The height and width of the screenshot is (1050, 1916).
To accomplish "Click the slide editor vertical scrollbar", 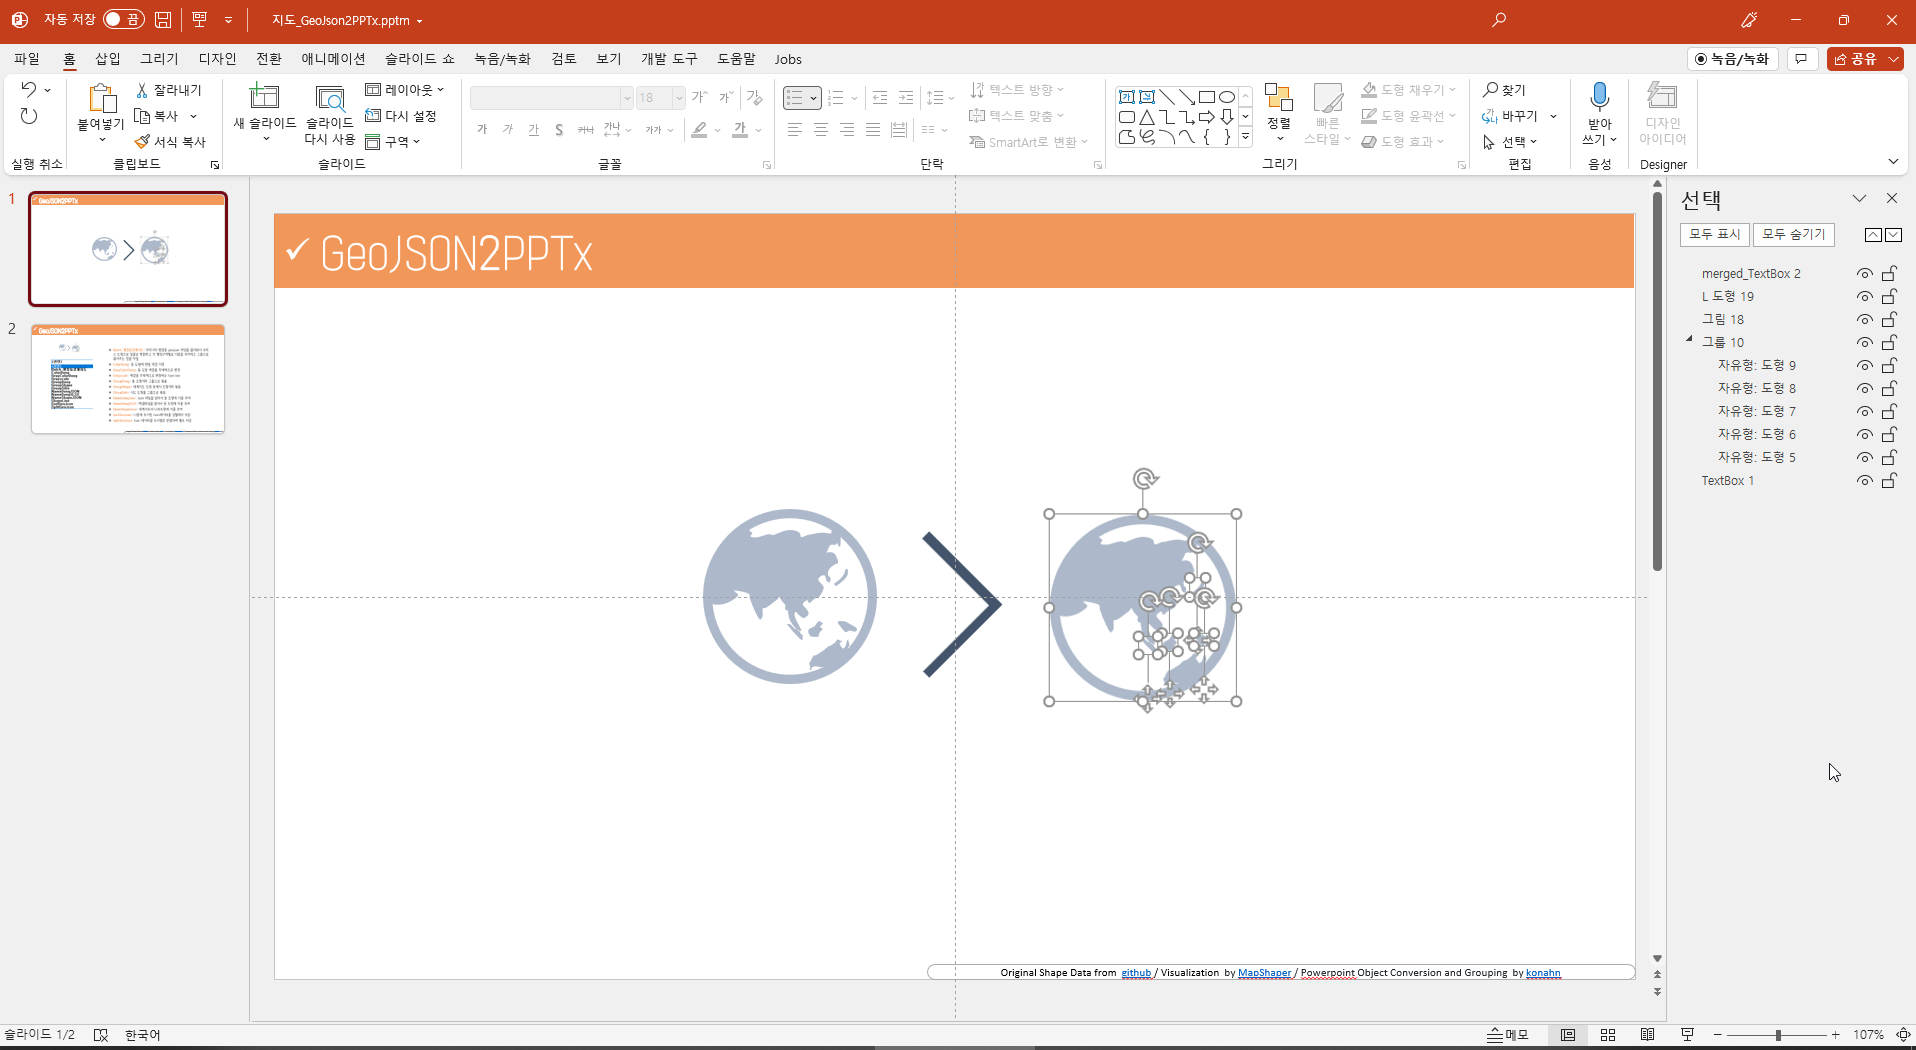I will tap(1657, 380).
